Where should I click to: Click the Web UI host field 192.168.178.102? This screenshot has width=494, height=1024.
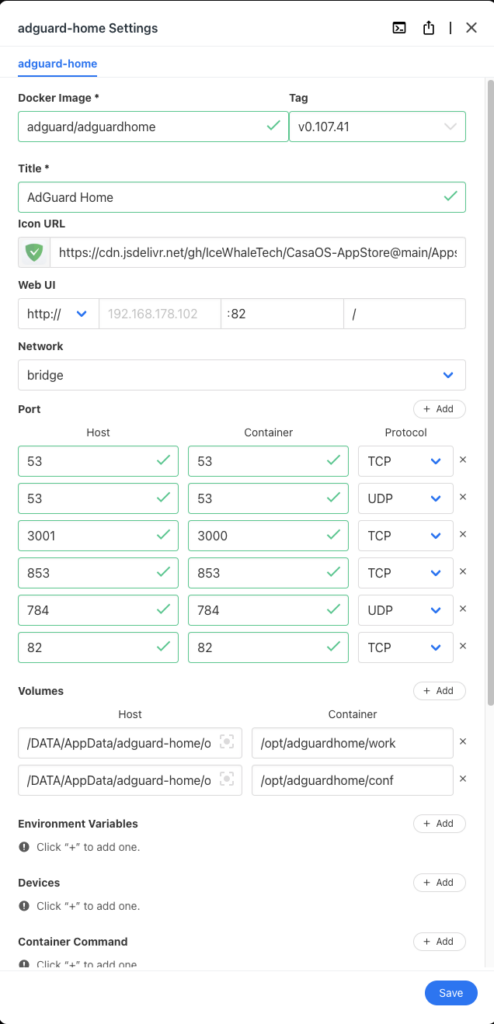pos(160,314)
